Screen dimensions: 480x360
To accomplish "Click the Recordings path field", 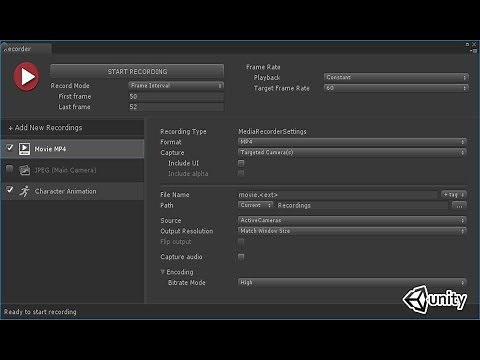I will point(362,205).
